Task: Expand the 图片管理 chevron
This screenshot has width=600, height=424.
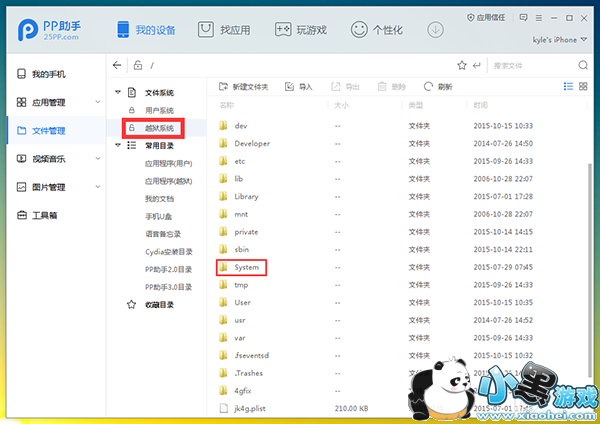Action: click(98, 186)
